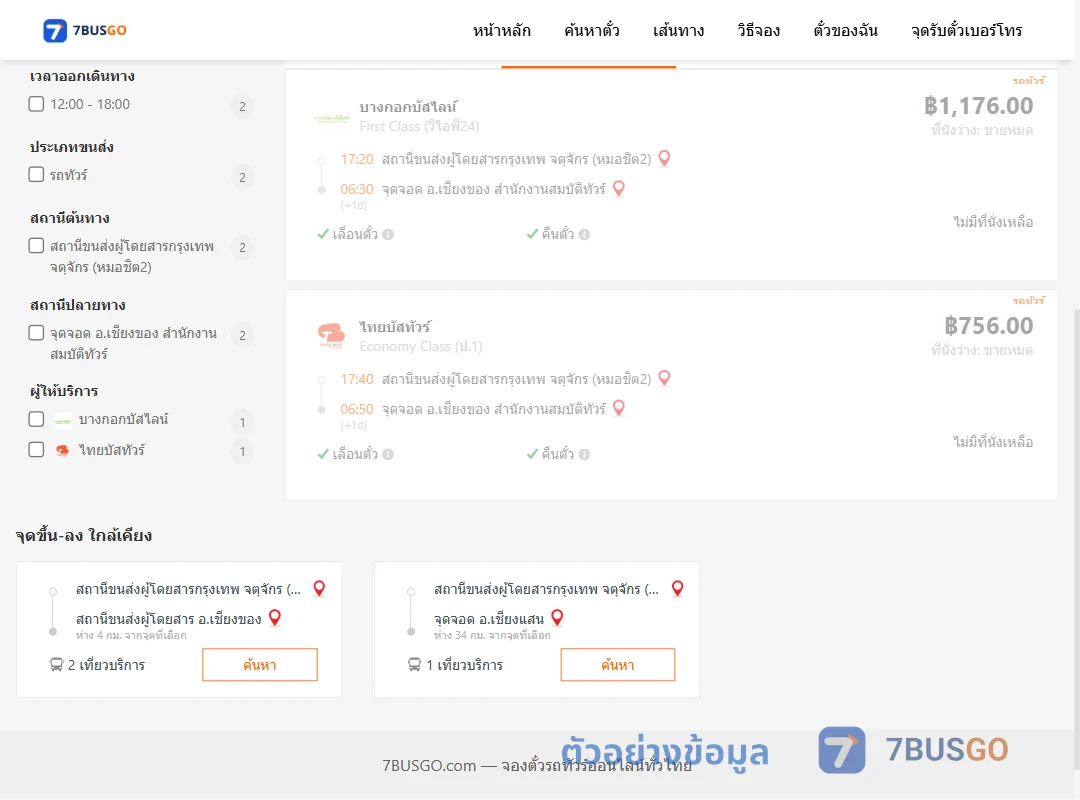The width and height of the screenshot is (1080, 800).
Task: Show เลื่อนตั๋ว info icon in บางกอกบัสไลน์ card
Action: [388, 234]
